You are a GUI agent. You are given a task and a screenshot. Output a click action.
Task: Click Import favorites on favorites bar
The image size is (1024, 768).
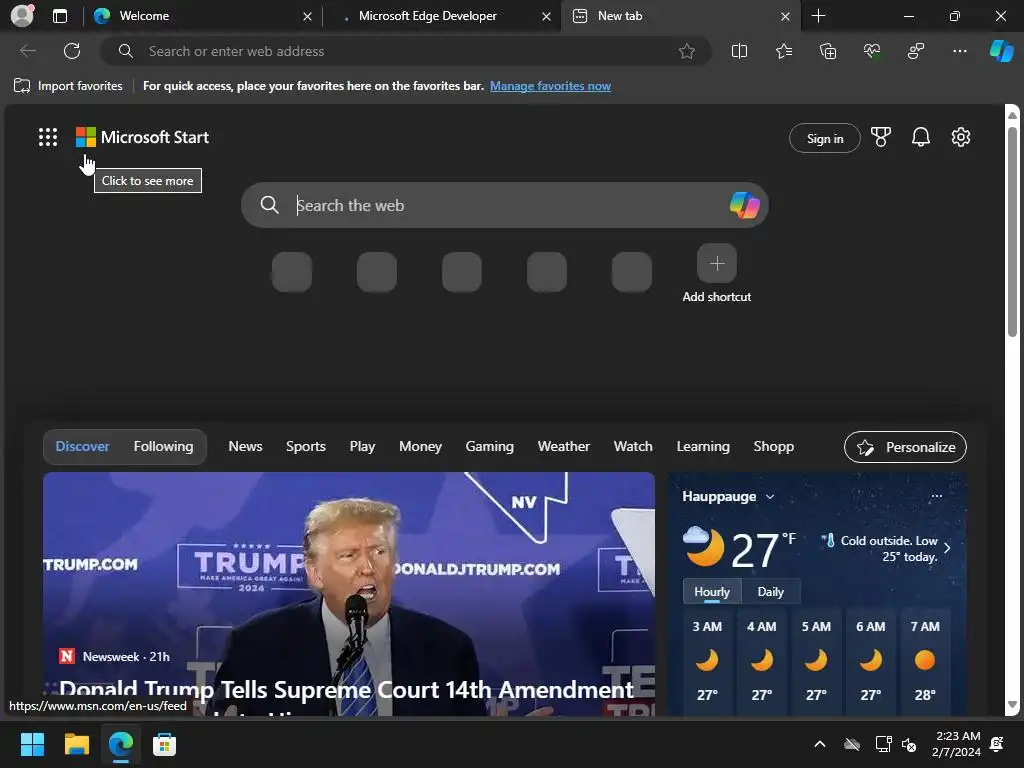tap(68, 86)
